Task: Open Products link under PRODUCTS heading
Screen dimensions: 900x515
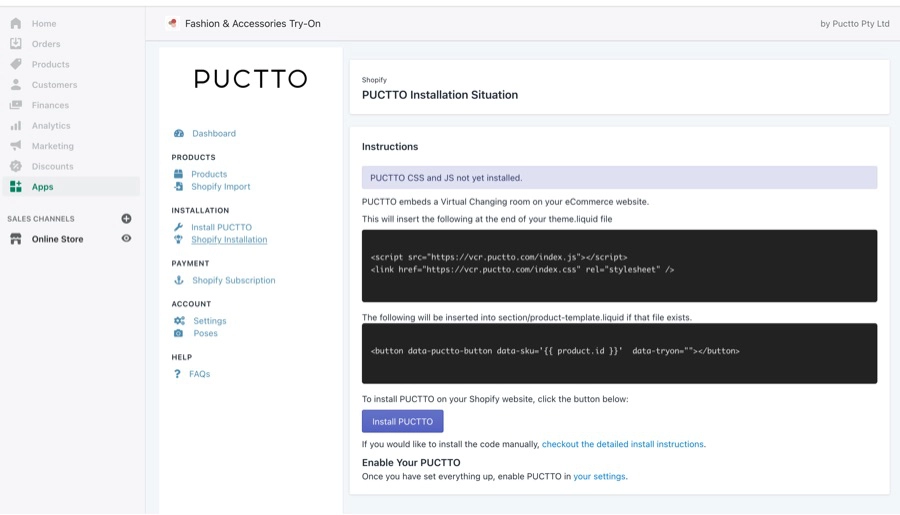Action: (209, 174)
